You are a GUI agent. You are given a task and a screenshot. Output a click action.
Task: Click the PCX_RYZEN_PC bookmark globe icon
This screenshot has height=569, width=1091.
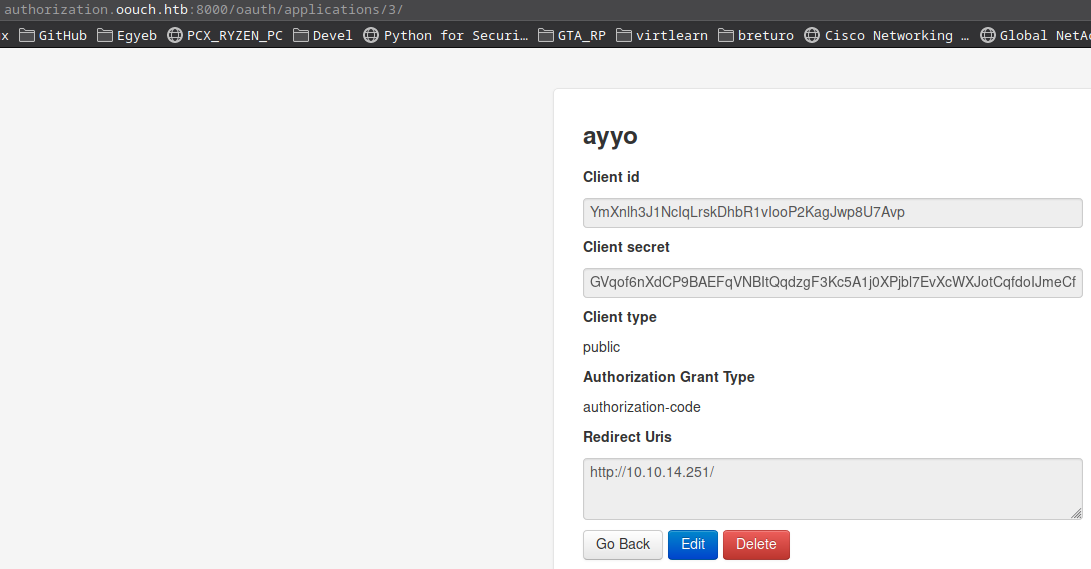(x=175, y=35)
